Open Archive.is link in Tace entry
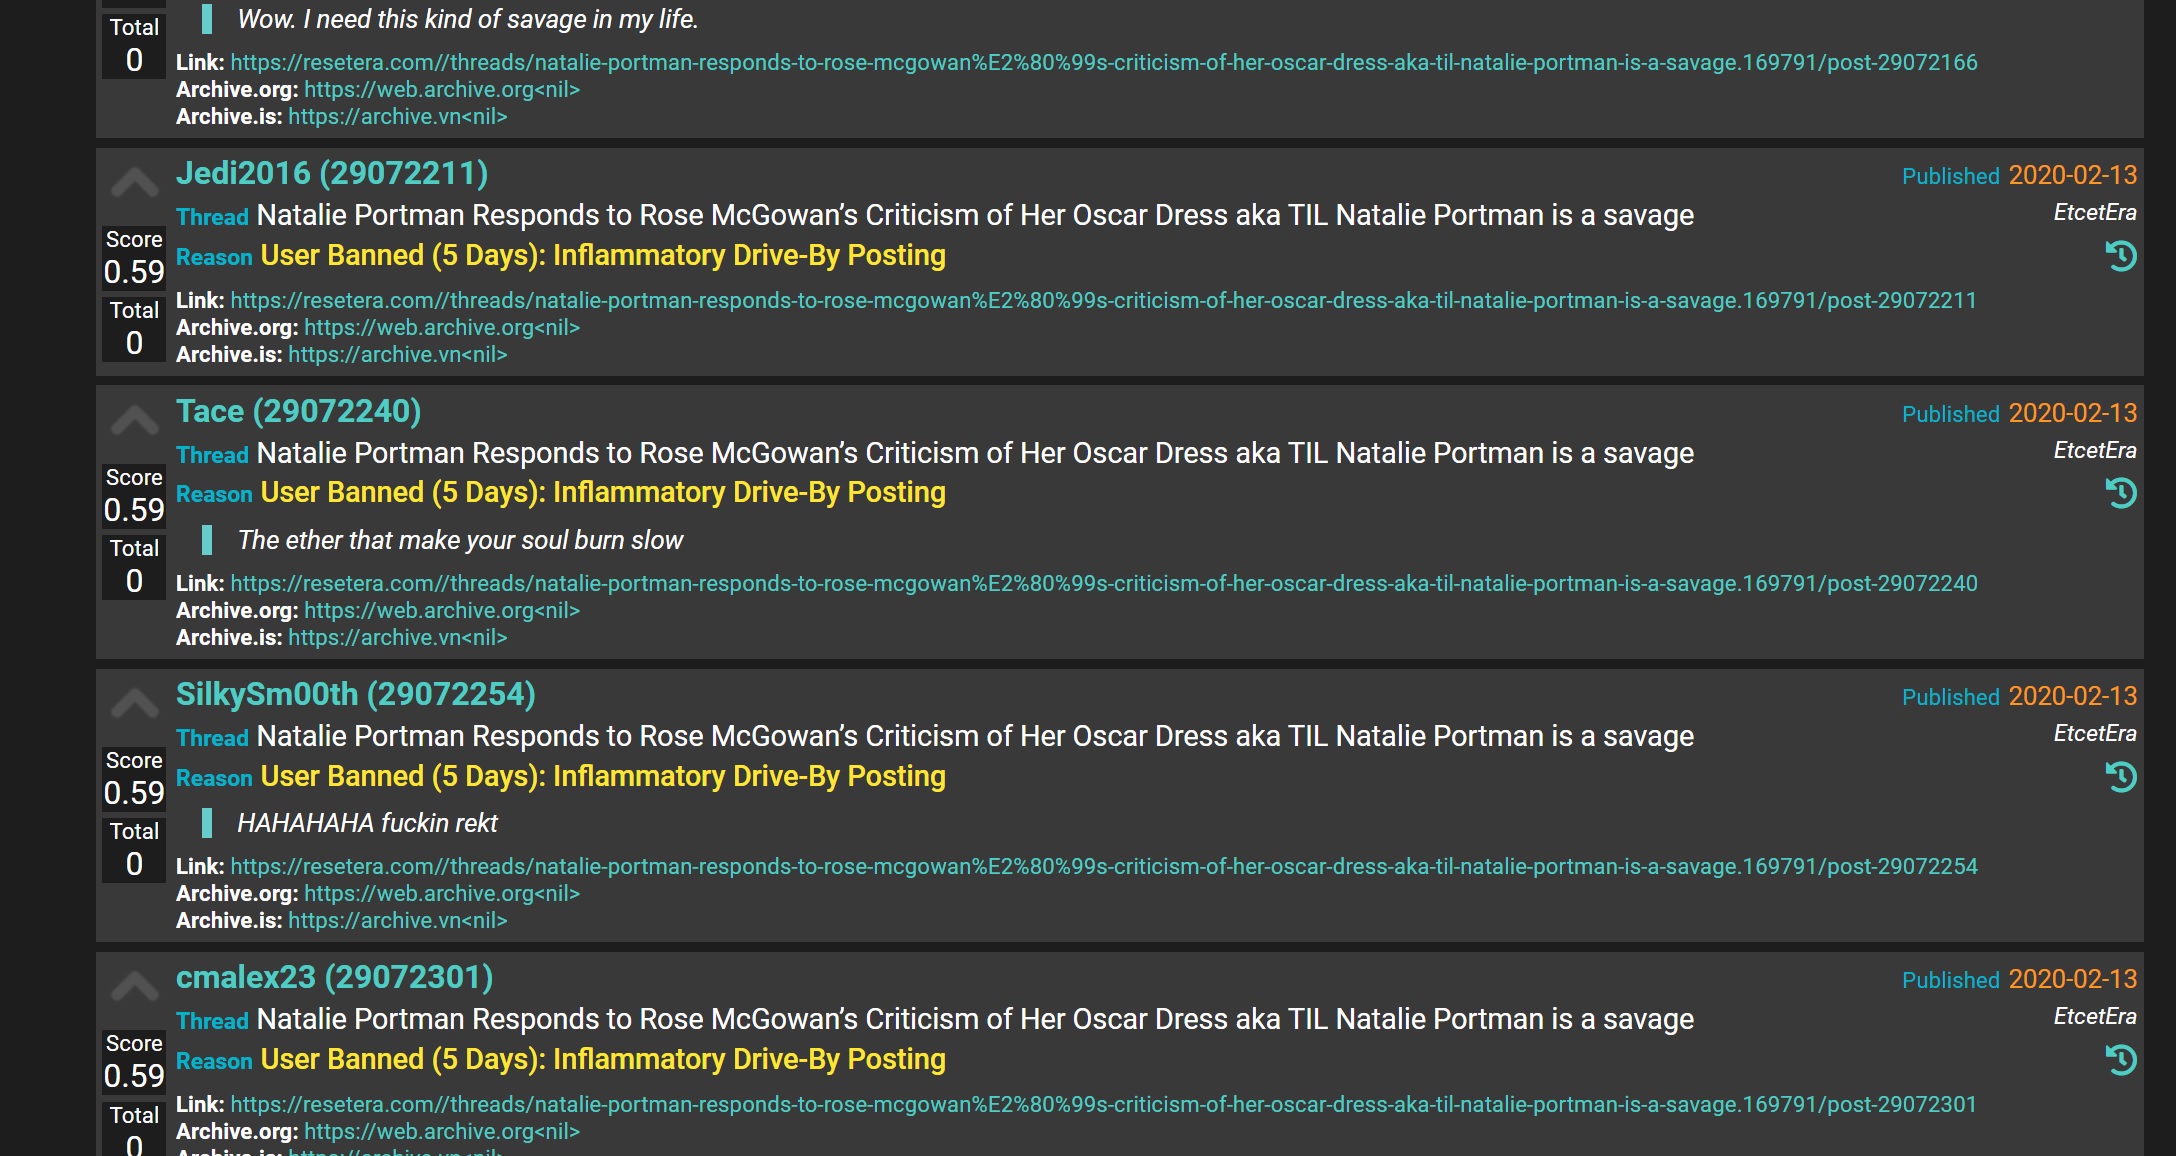This screenshot has height=1156, width=2176. [398, 637]
